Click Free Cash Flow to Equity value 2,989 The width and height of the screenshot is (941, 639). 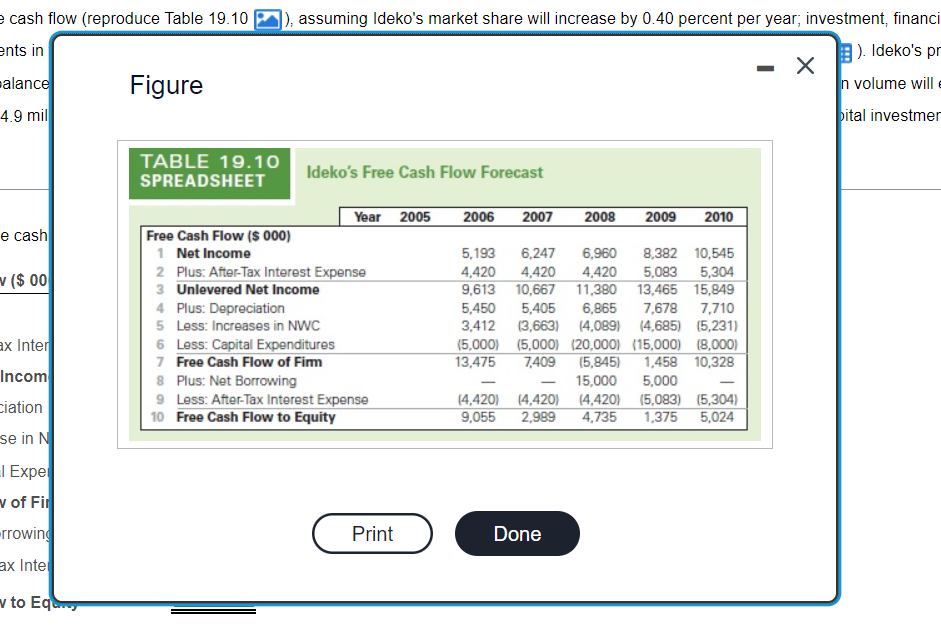click(538, 417)
